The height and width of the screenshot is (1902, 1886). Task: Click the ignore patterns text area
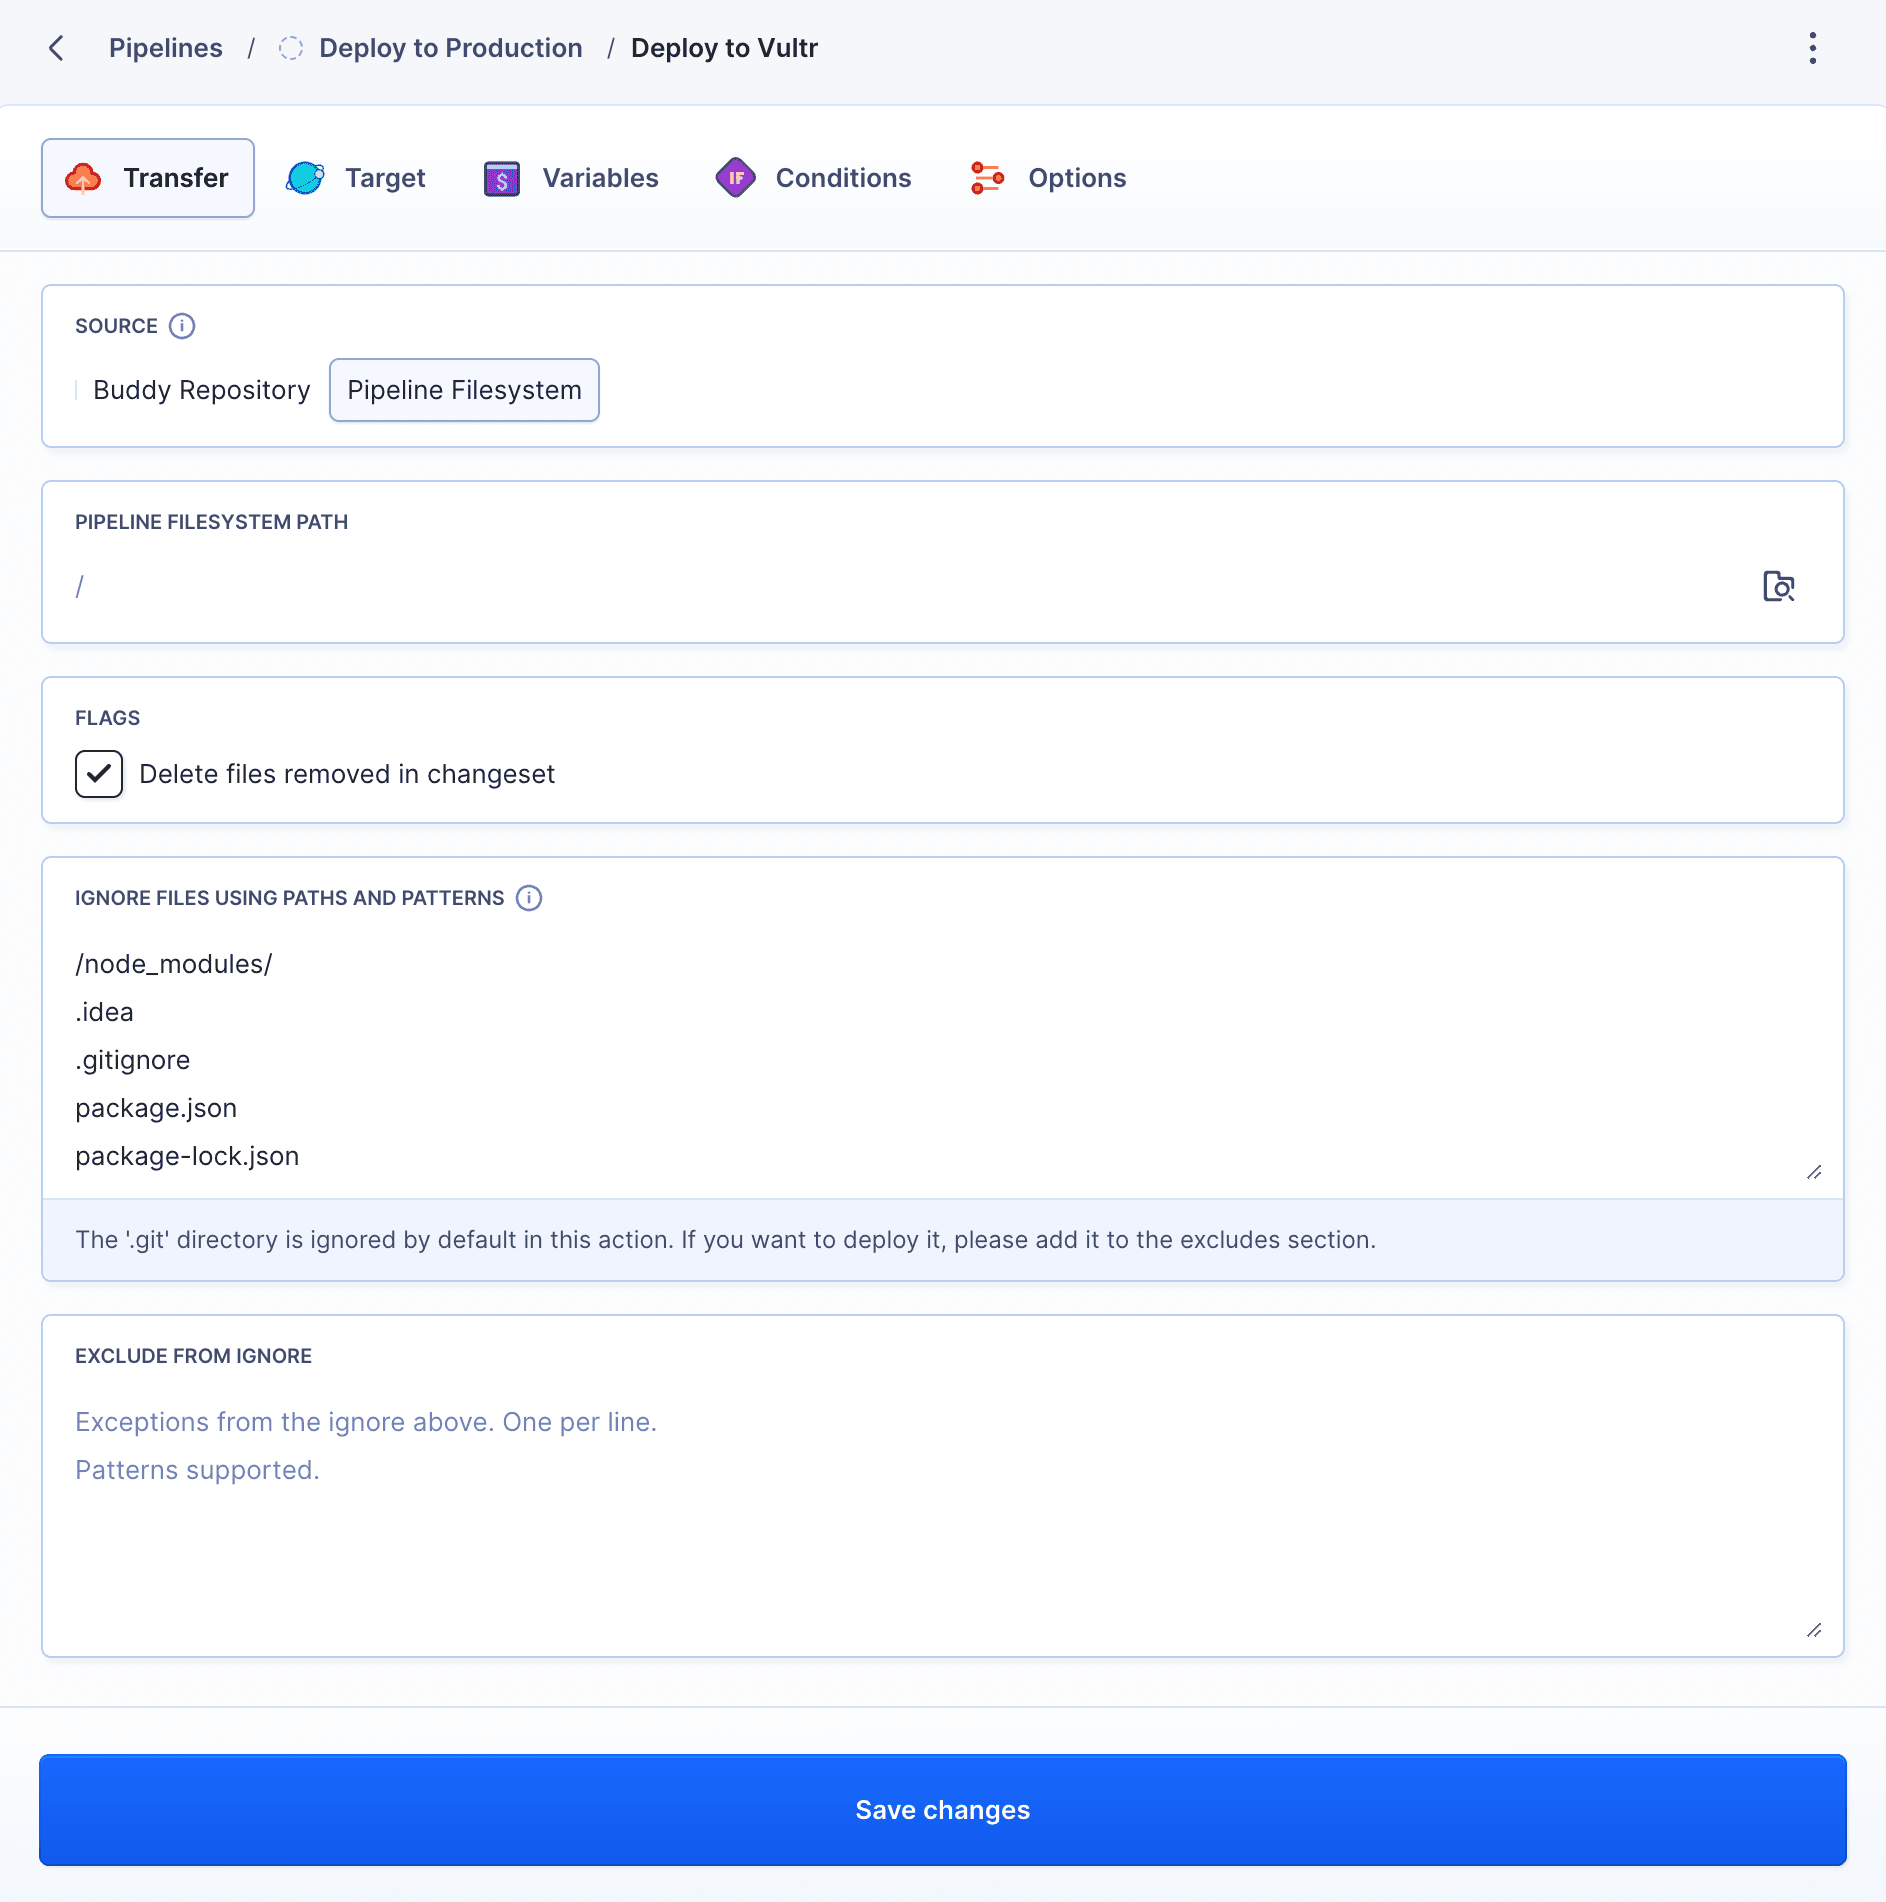[x=900, y=1060]
